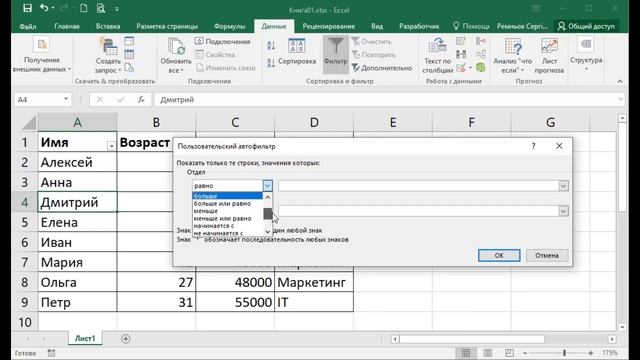Open the Sort dialog button

tap(297, 51)
